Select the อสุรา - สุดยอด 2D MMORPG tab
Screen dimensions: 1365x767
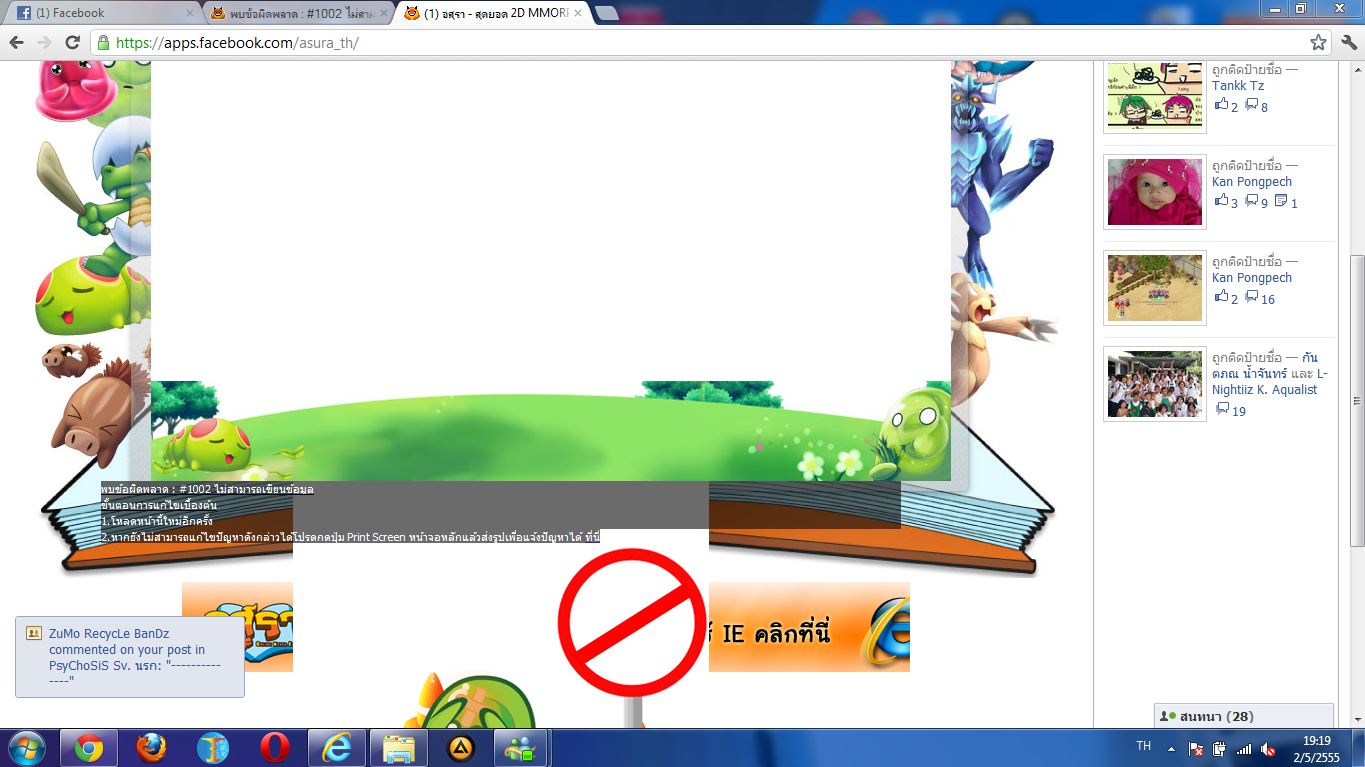(491, 13)
